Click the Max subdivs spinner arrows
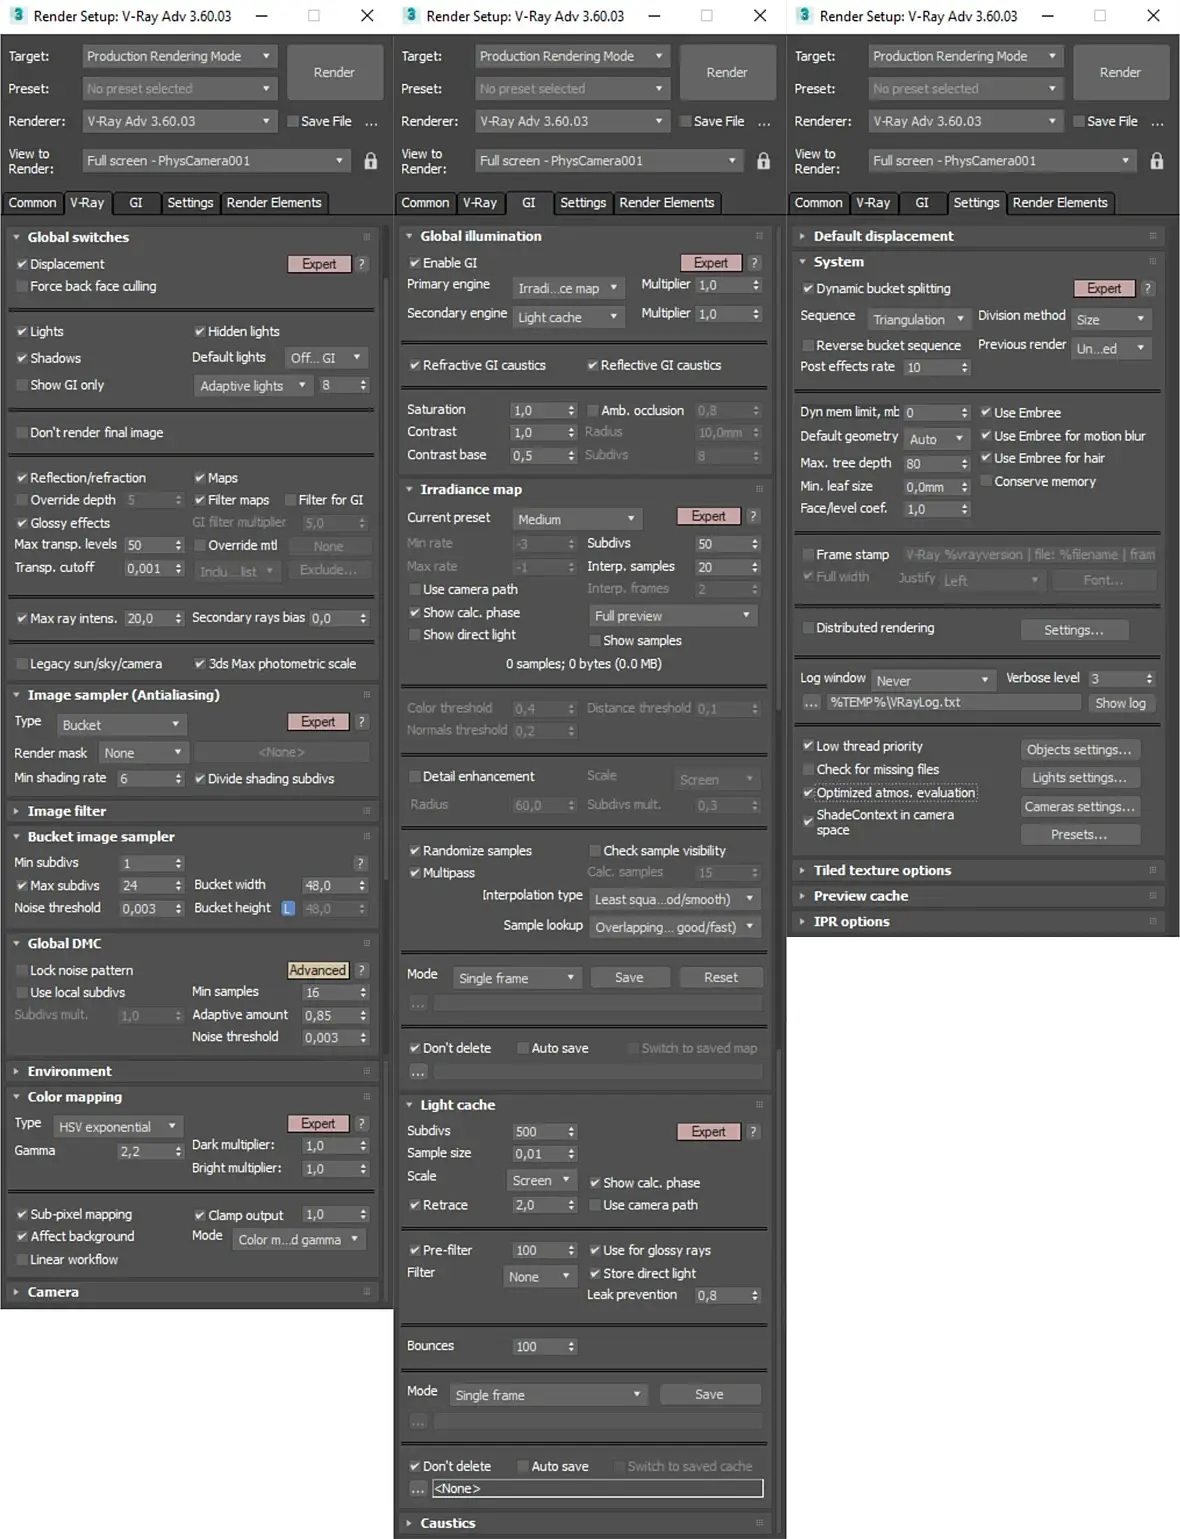Image resolution: width=1180 pixels, height=1539 pixels. tap(179, 886)
